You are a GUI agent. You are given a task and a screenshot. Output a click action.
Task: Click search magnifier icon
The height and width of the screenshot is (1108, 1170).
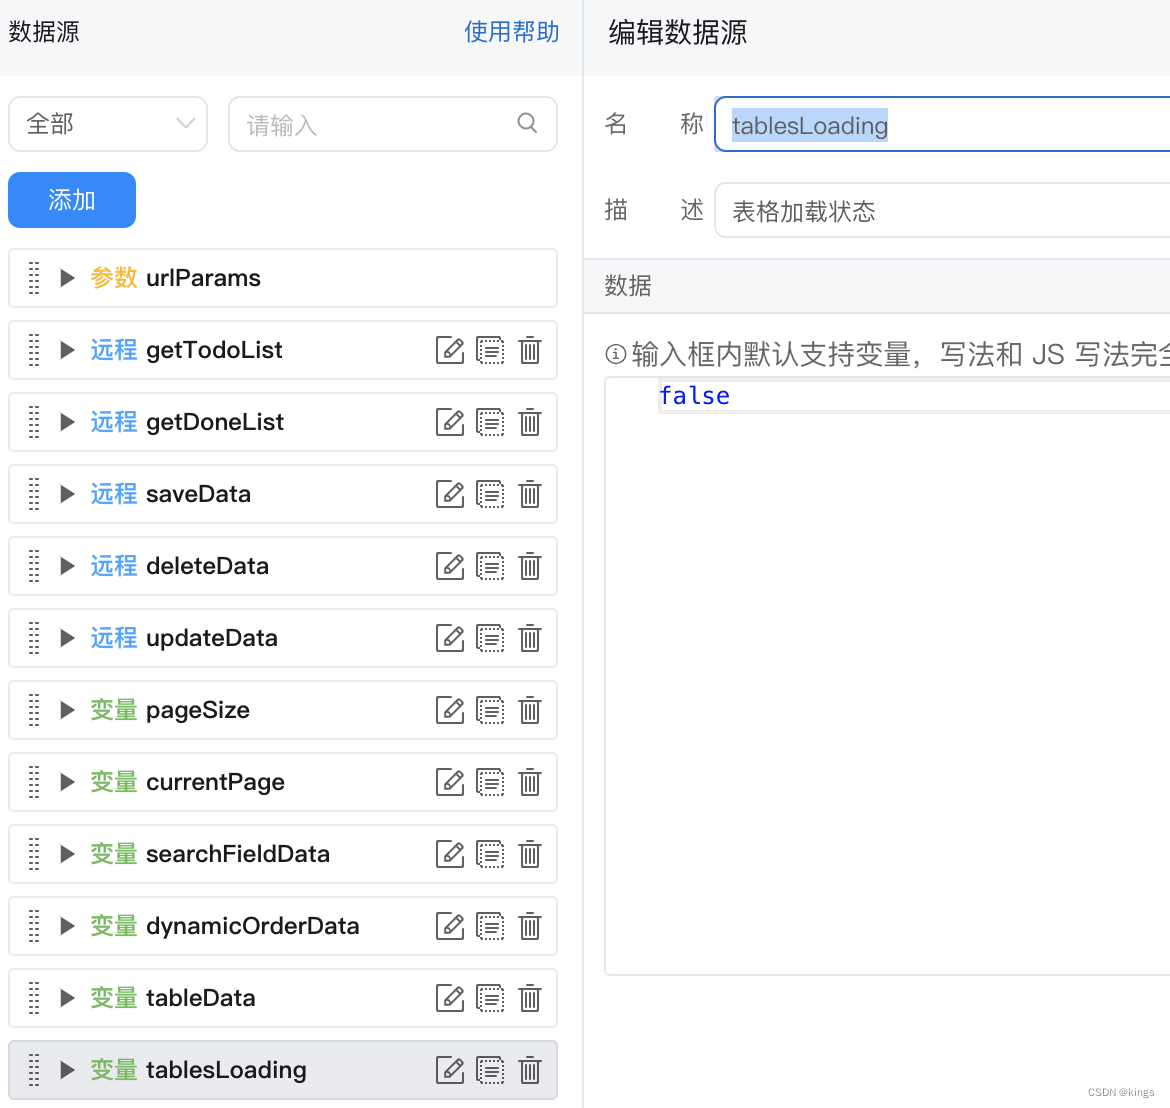point(527,123)
